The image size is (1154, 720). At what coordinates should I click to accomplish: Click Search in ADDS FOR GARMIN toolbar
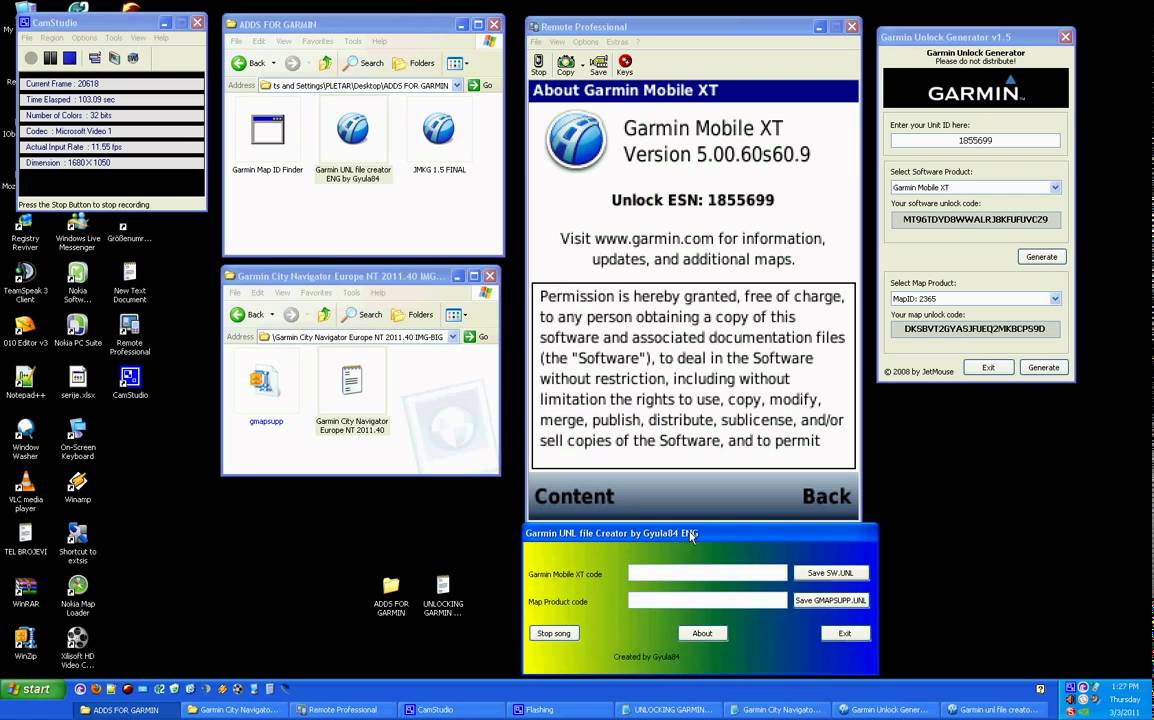364,63
